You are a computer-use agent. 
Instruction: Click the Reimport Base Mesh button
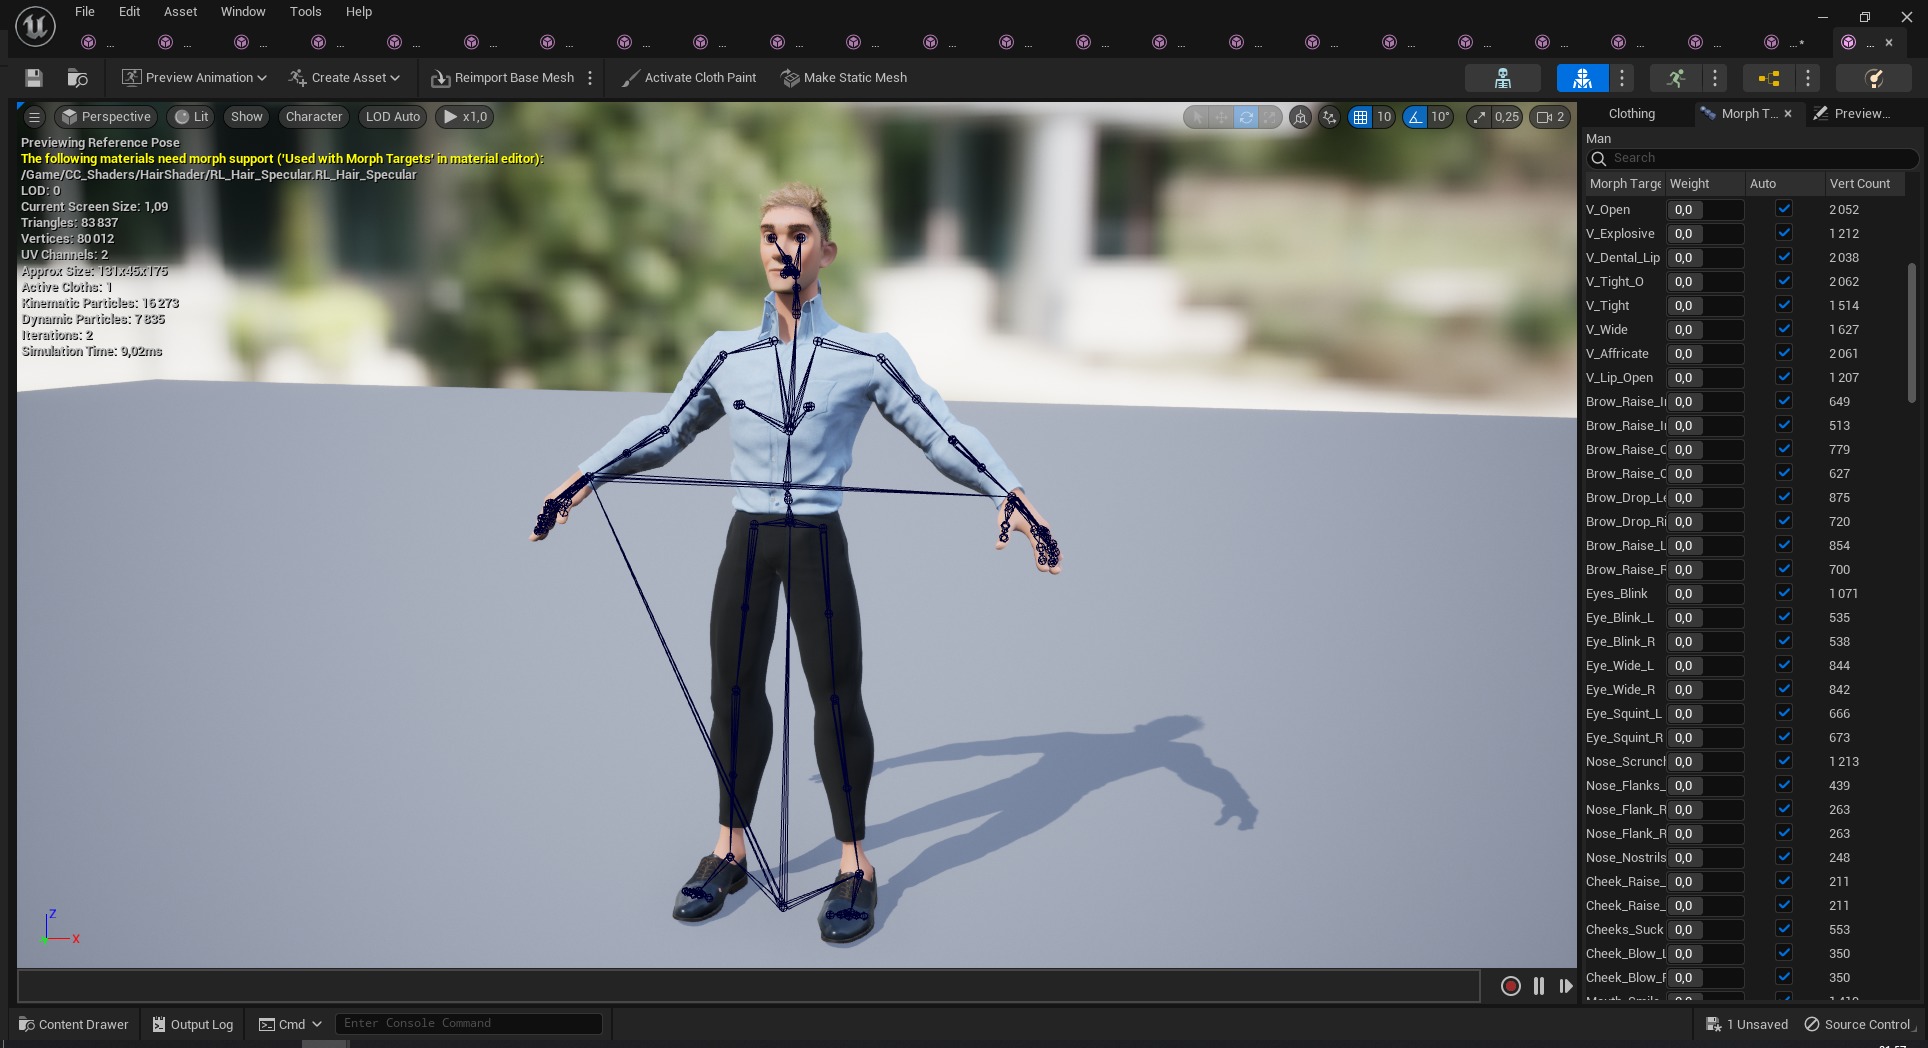(x=503, y=78)
